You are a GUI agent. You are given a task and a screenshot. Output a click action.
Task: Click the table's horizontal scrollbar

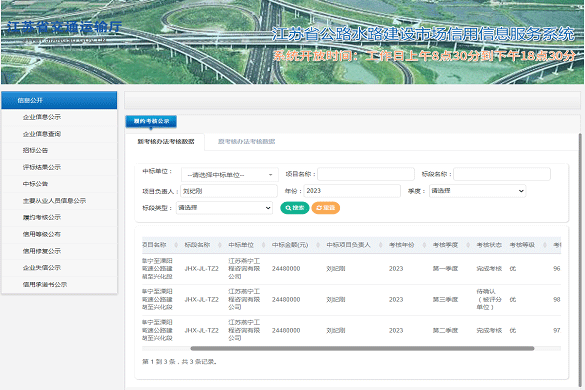point(362,349)
